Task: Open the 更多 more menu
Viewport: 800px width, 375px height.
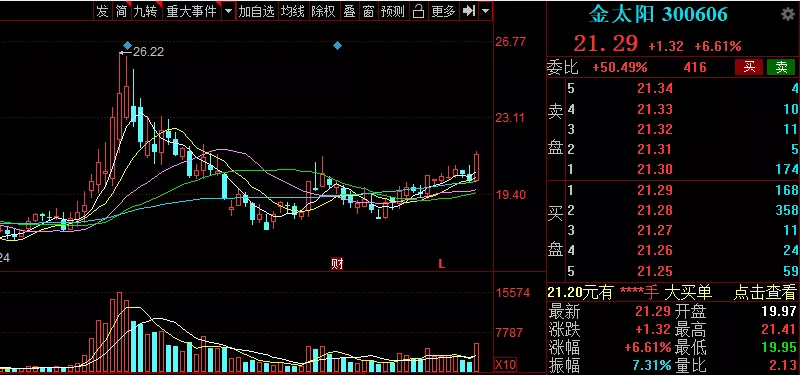Action: click(x=443, y=11)
